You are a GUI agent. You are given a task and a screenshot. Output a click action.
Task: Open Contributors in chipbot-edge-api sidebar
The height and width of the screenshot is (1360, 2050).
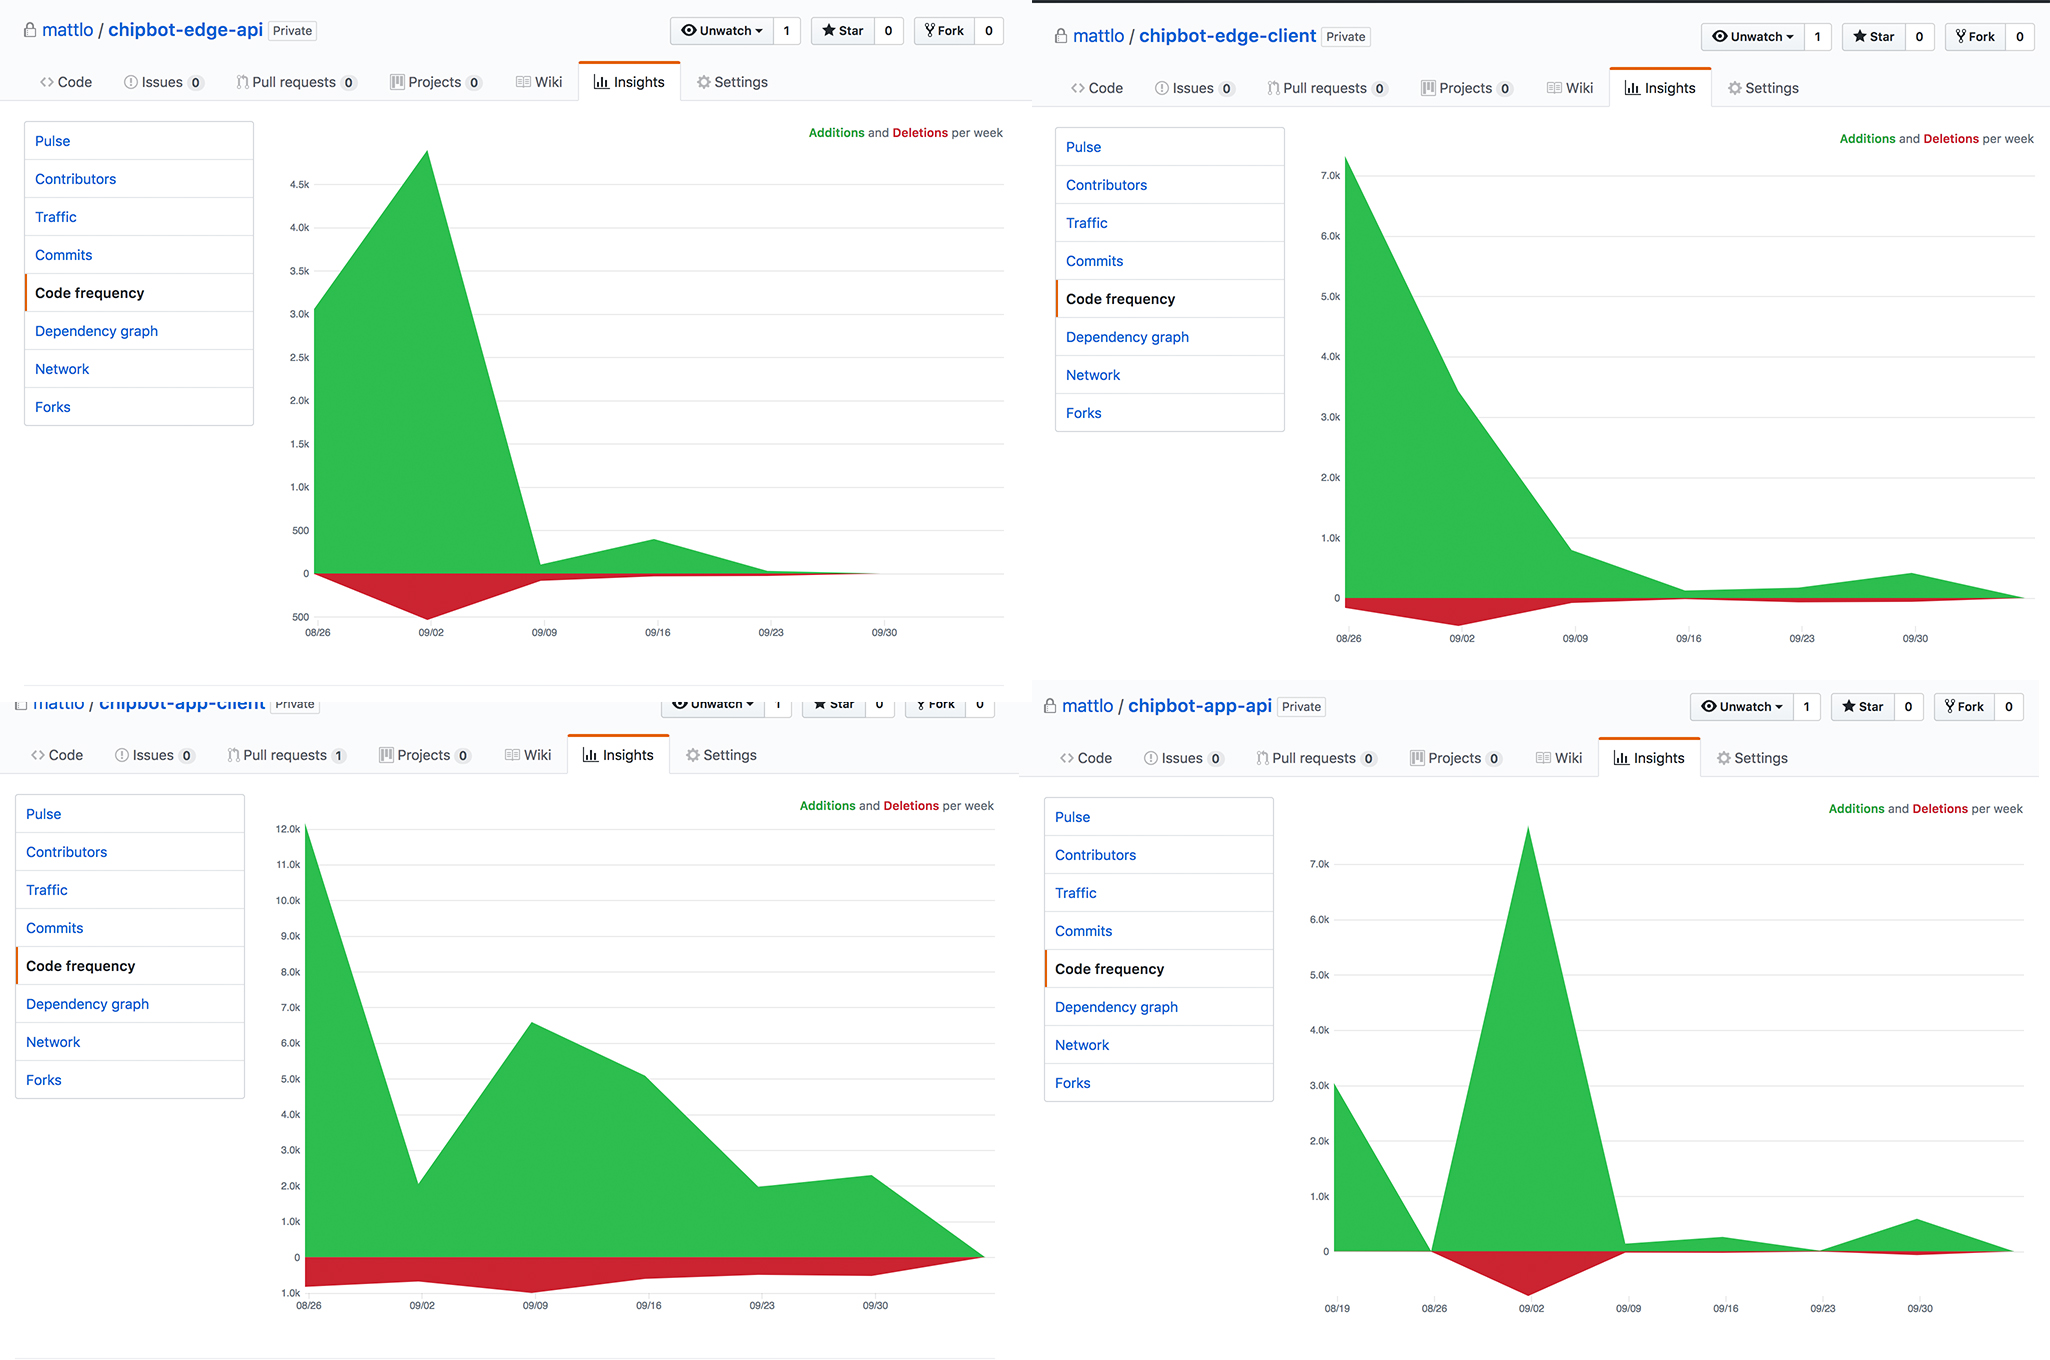click(139, 179)
